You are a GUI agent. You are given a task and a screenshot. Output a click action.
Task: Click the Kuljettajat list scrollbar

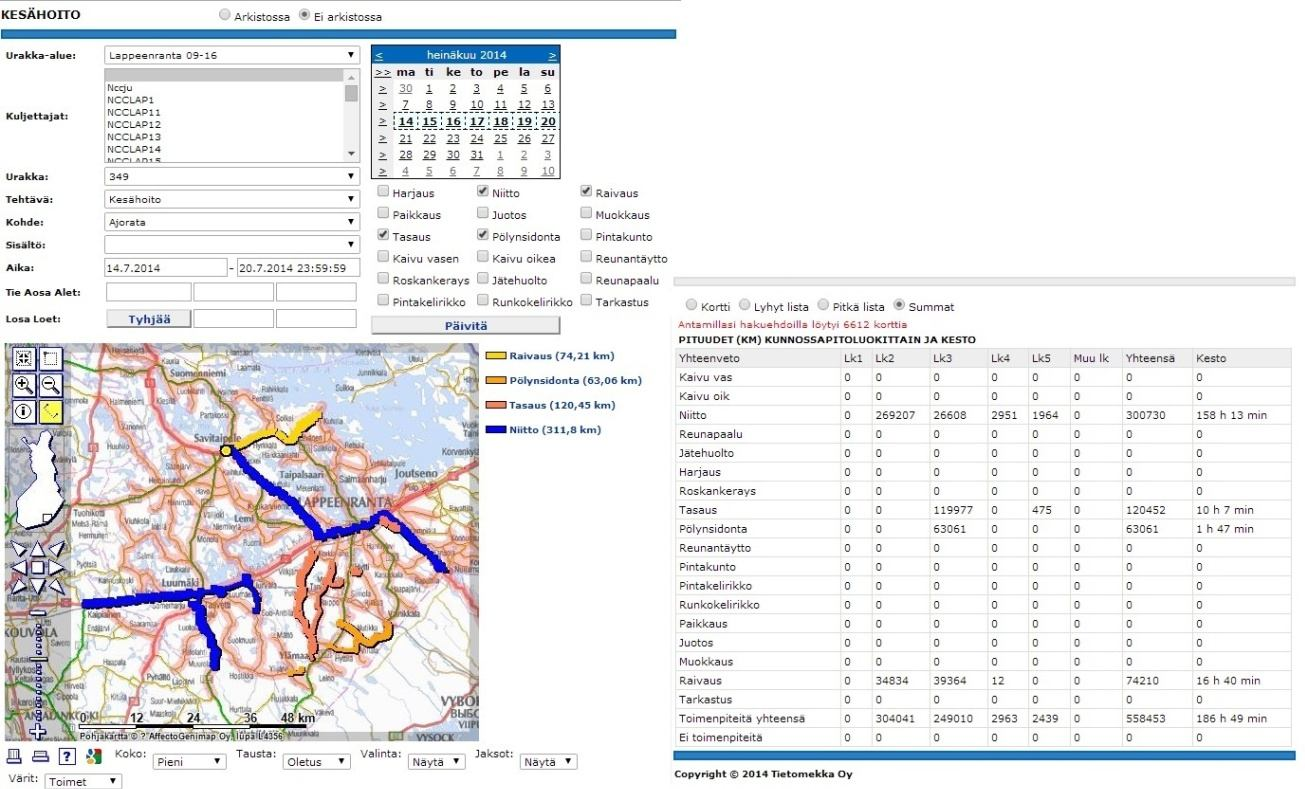(x=351, y=114)
